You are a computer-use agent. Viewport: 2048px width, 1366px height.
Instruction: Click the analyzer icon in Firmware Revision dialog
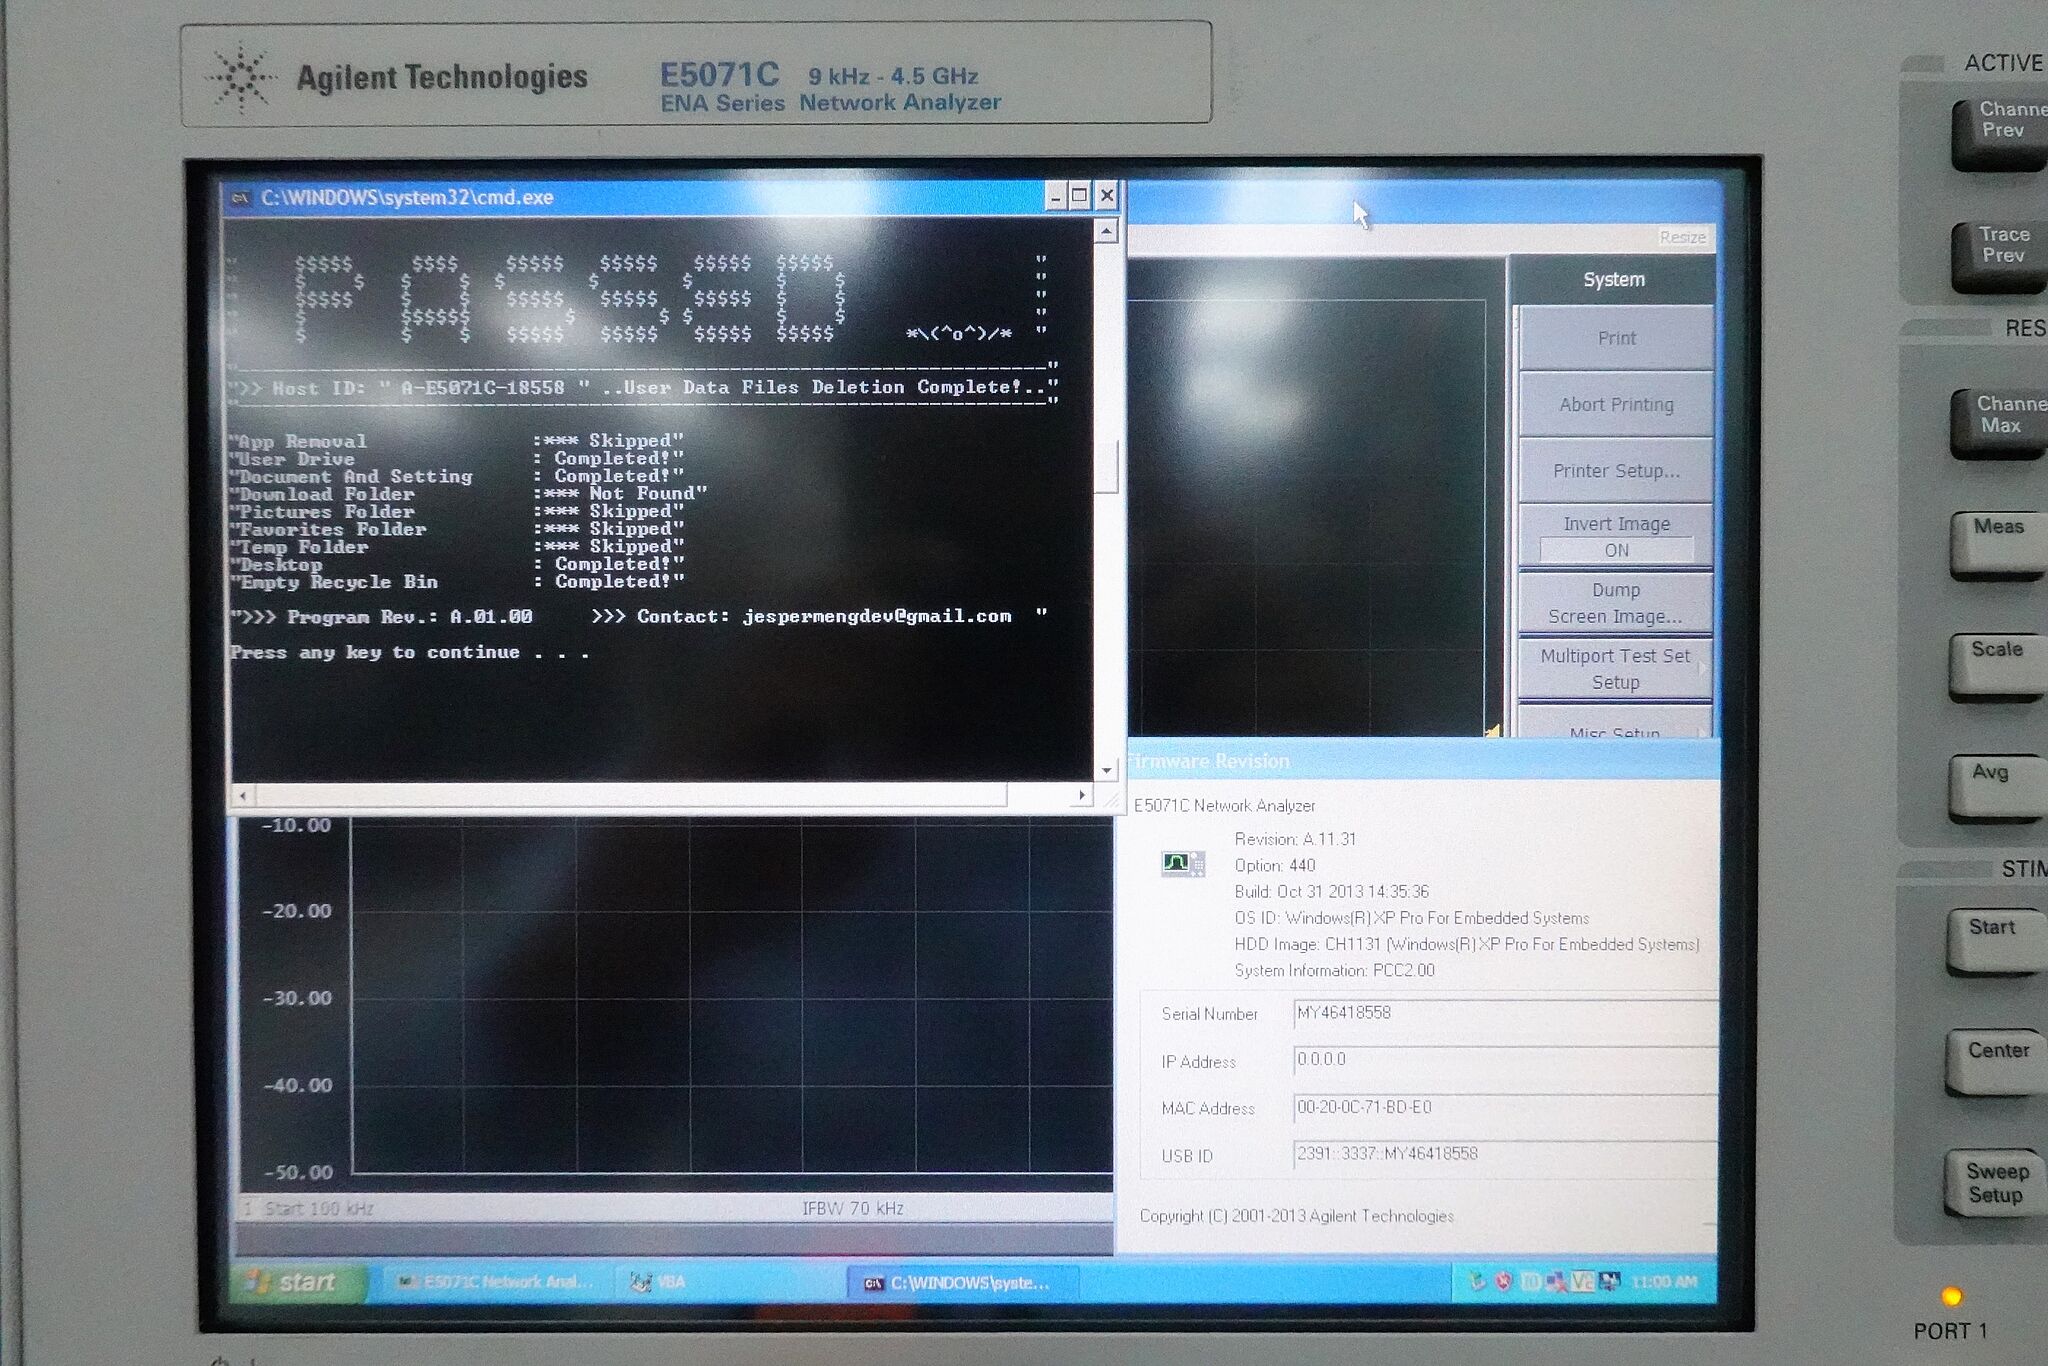pos(1183,863)
